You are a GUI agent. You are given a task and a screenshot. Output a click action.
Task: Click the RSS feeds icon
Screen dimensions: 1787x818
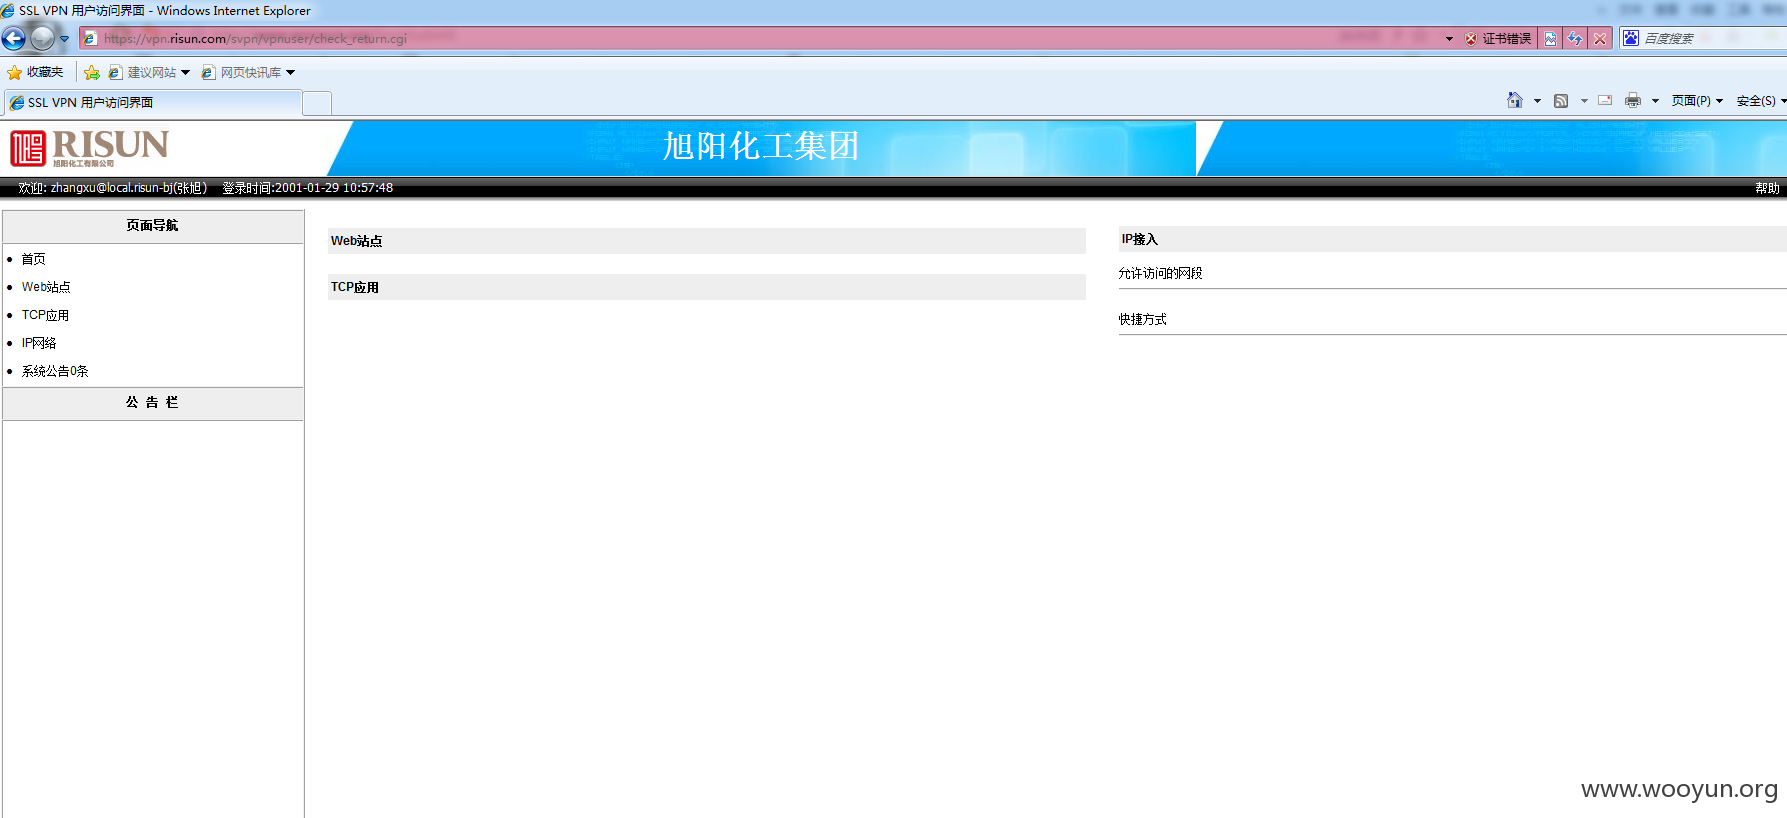[x=1561, y=100]
